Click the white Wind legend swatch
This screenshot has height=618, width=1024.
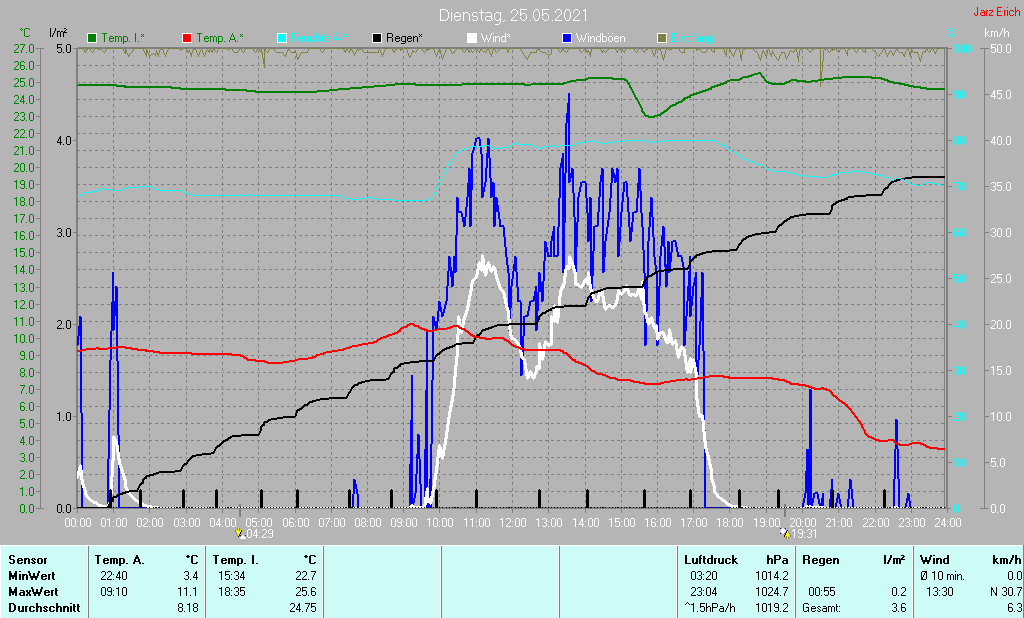[x=472, y=39]
